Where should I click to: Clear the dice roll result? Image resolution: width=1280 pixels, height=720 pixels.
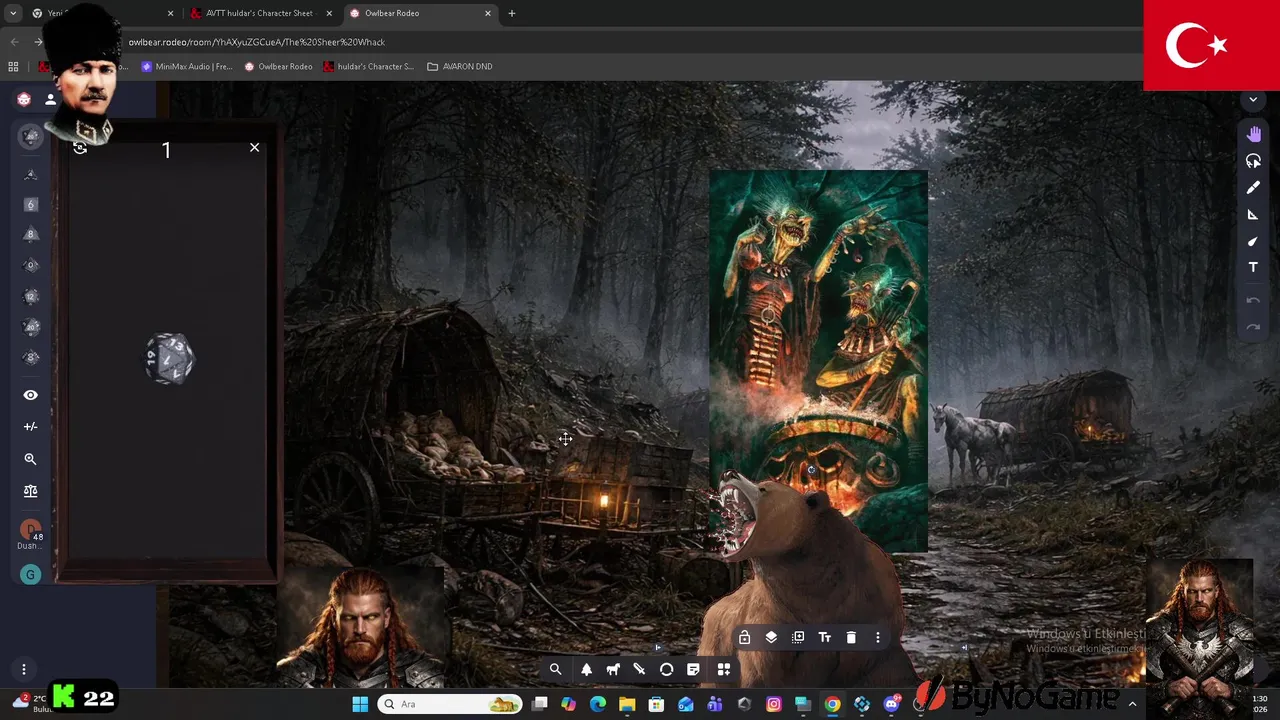[x=254, y=148]
